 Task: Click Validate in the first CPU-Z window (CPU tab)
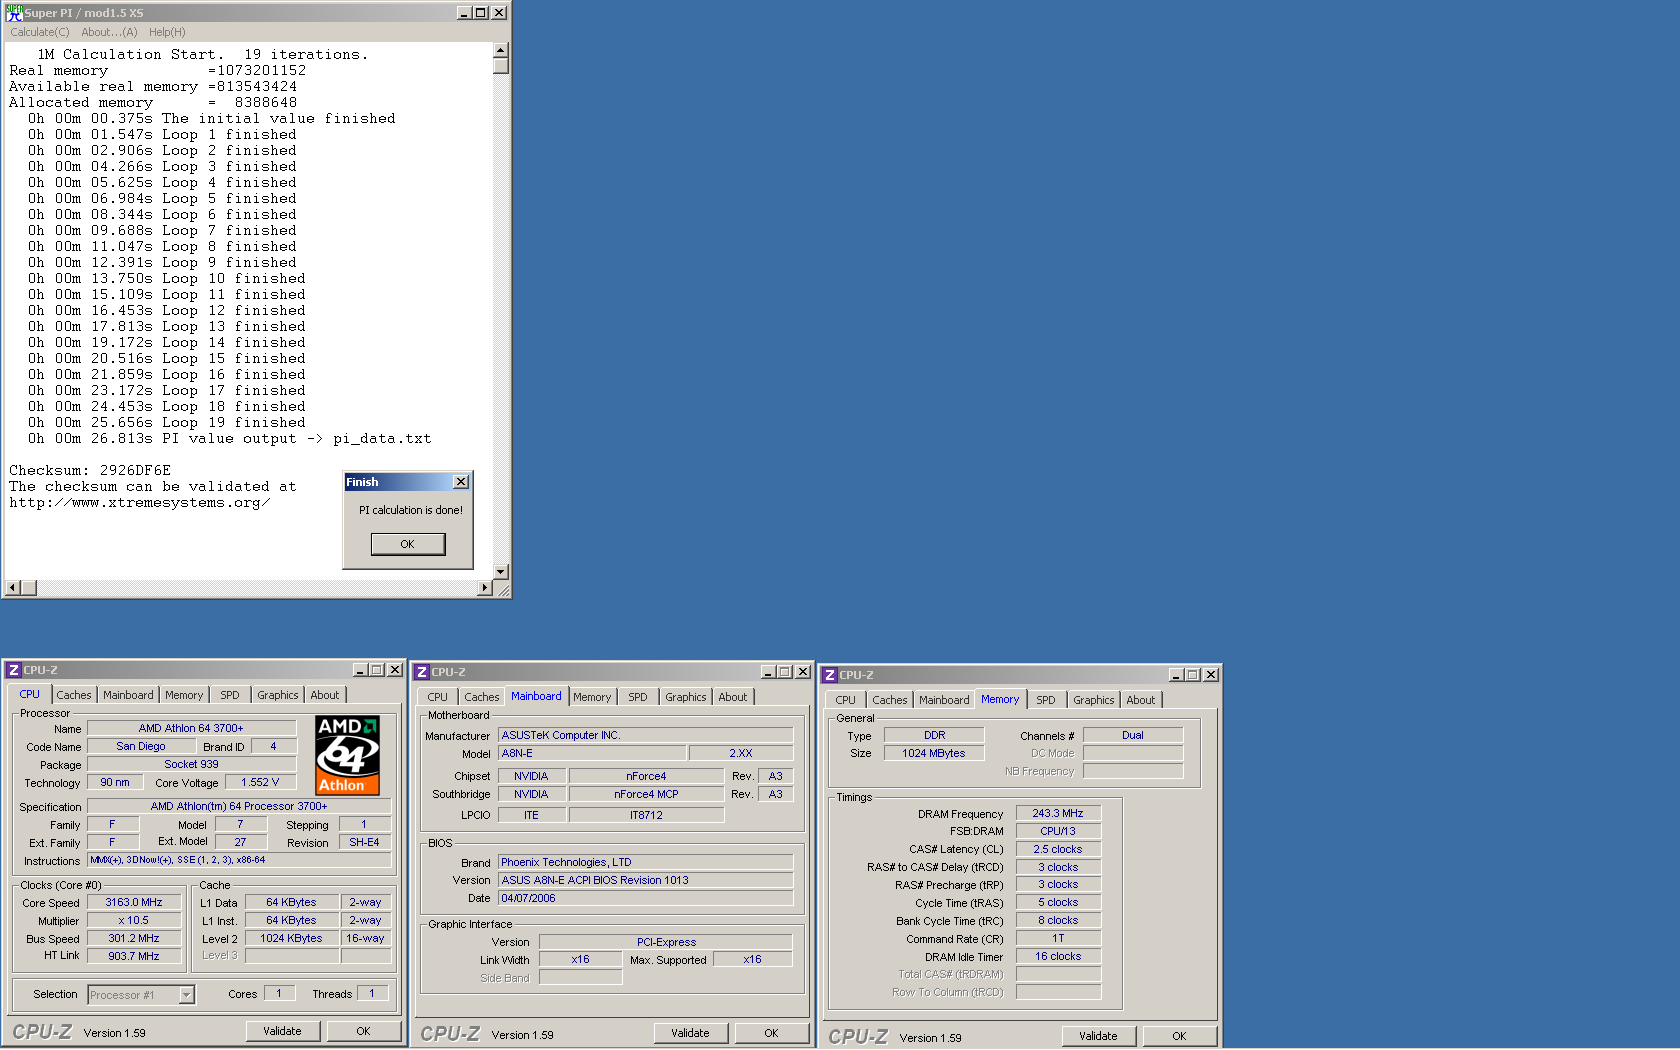282,1031
